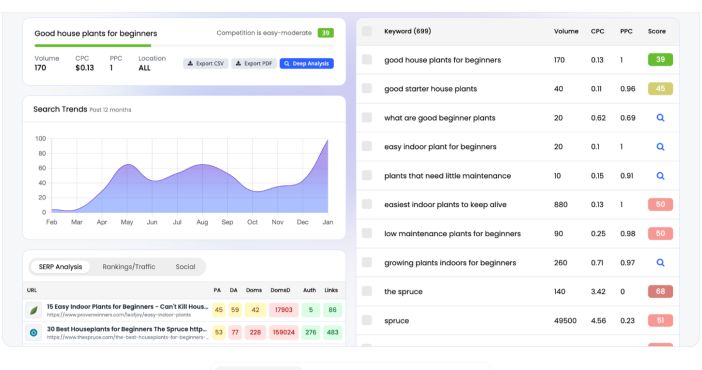Check the 'spruce' keyword row checkbox

coord(367,320)
